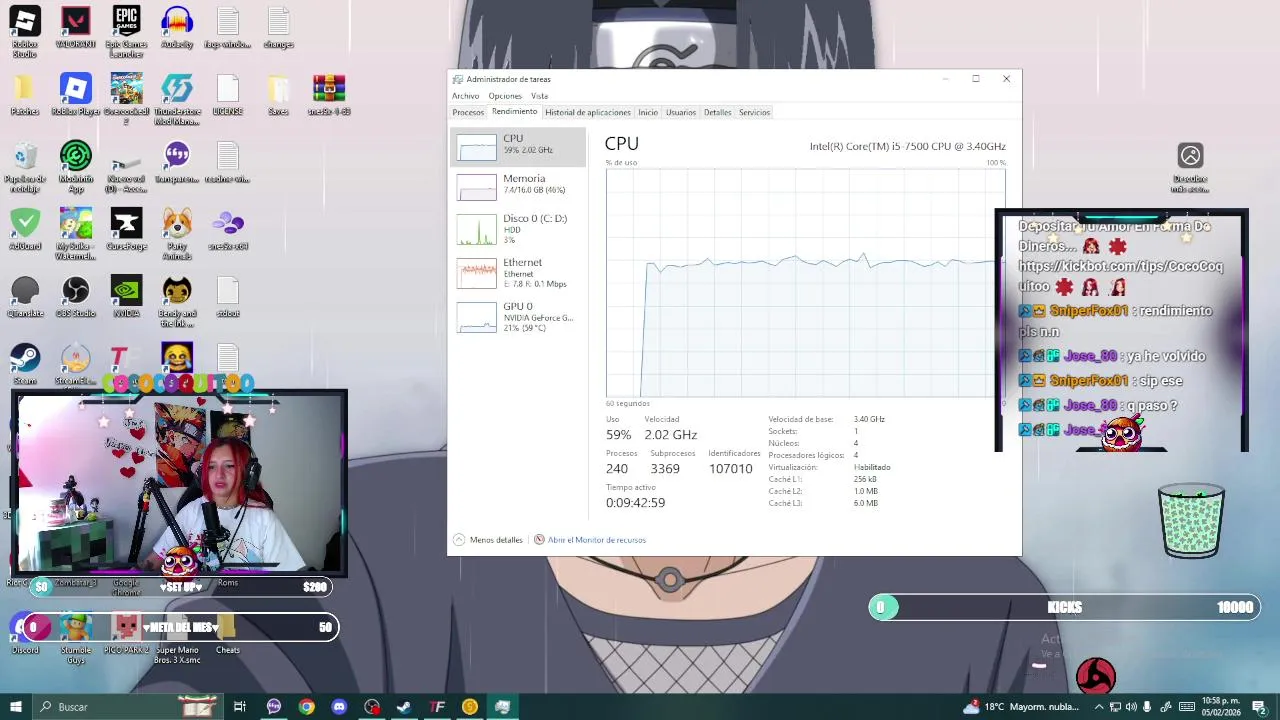Open Discord from the taskbar
This screenshot has width=1280, height=720.
339,707
